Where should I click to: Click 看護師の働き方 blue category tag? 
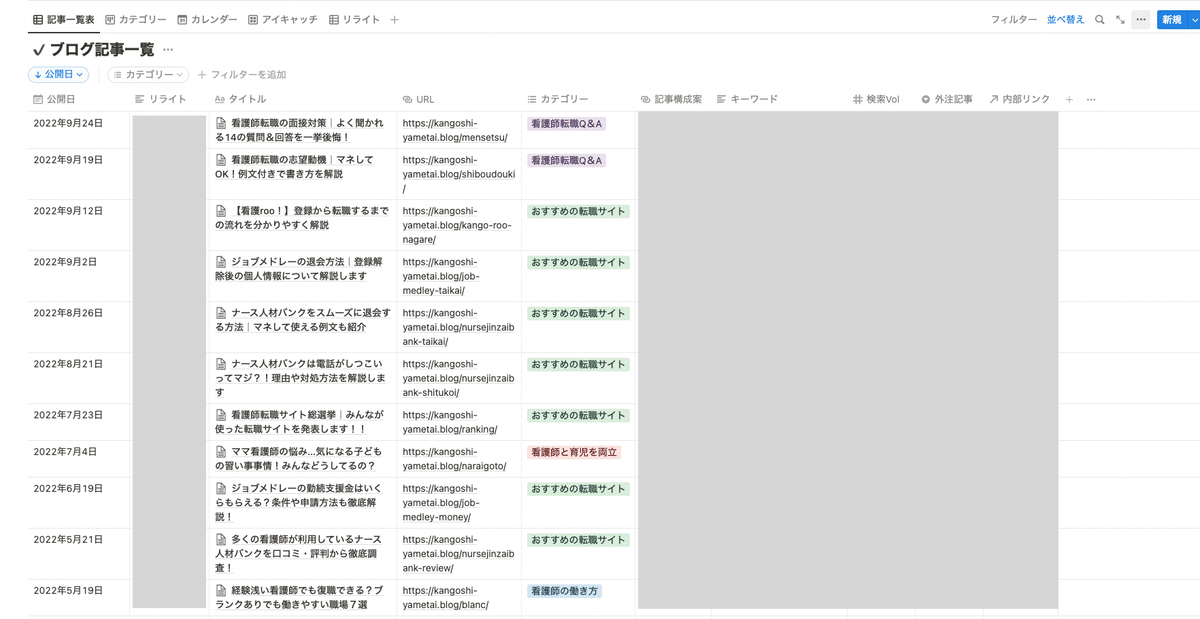tap(564, 591)
